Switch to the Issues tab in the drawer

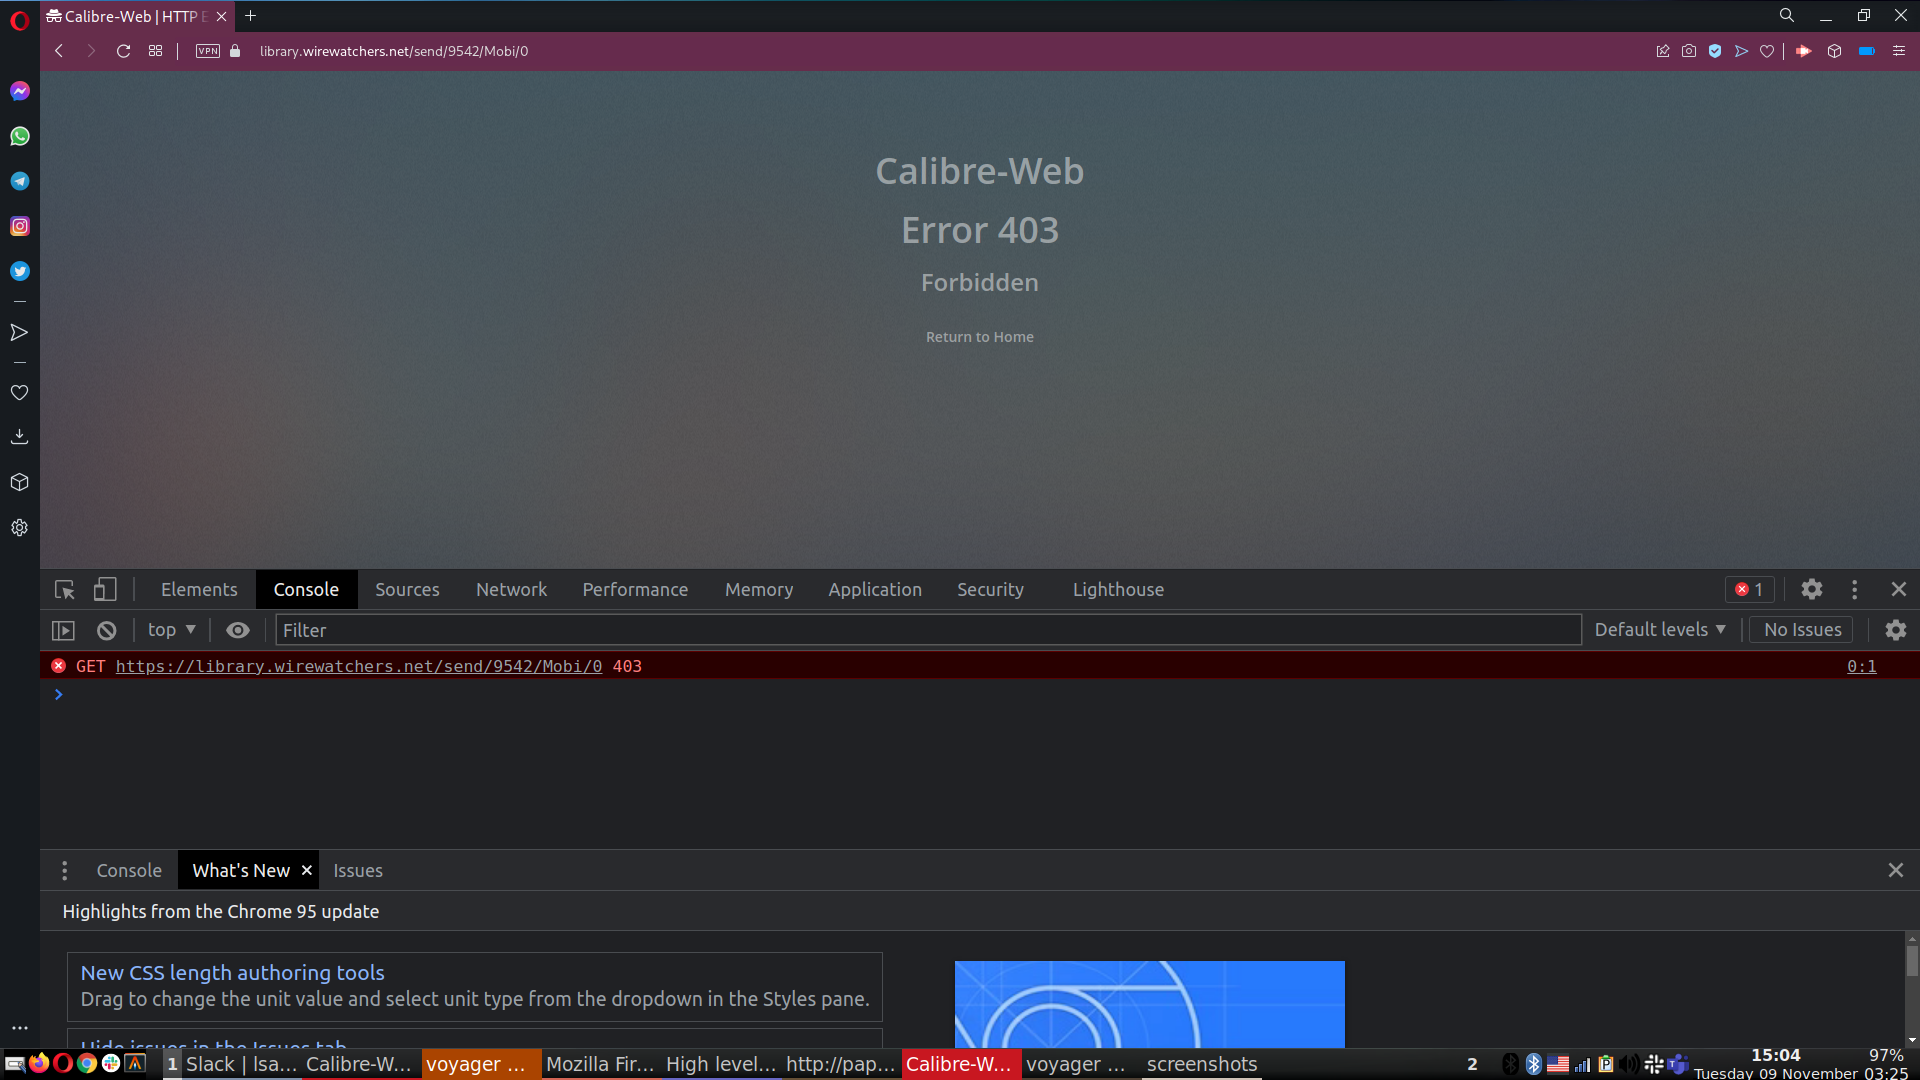357,870
